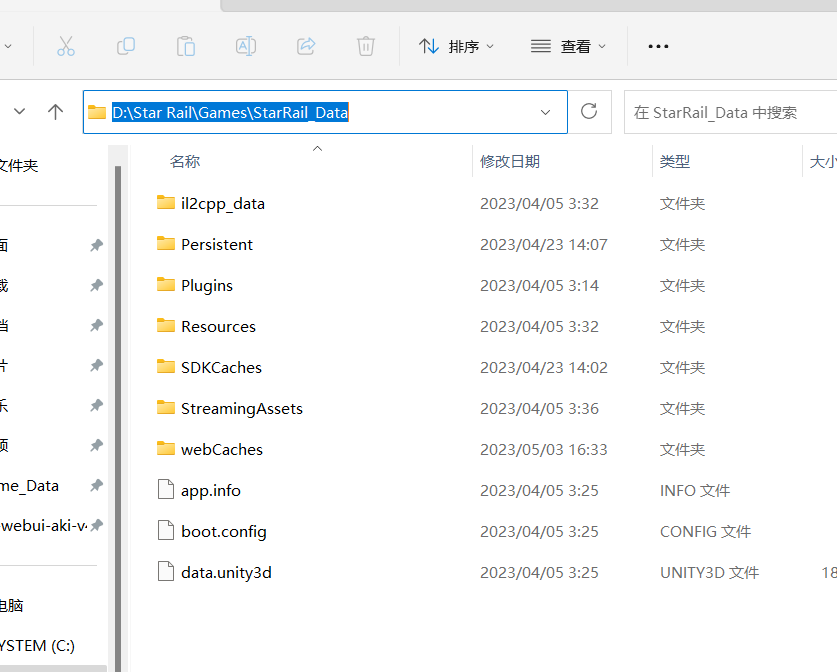This screenshot has height=672, width=837.
Task: Click the Paste clipboard icon
Action: click(x=185, y=46)
